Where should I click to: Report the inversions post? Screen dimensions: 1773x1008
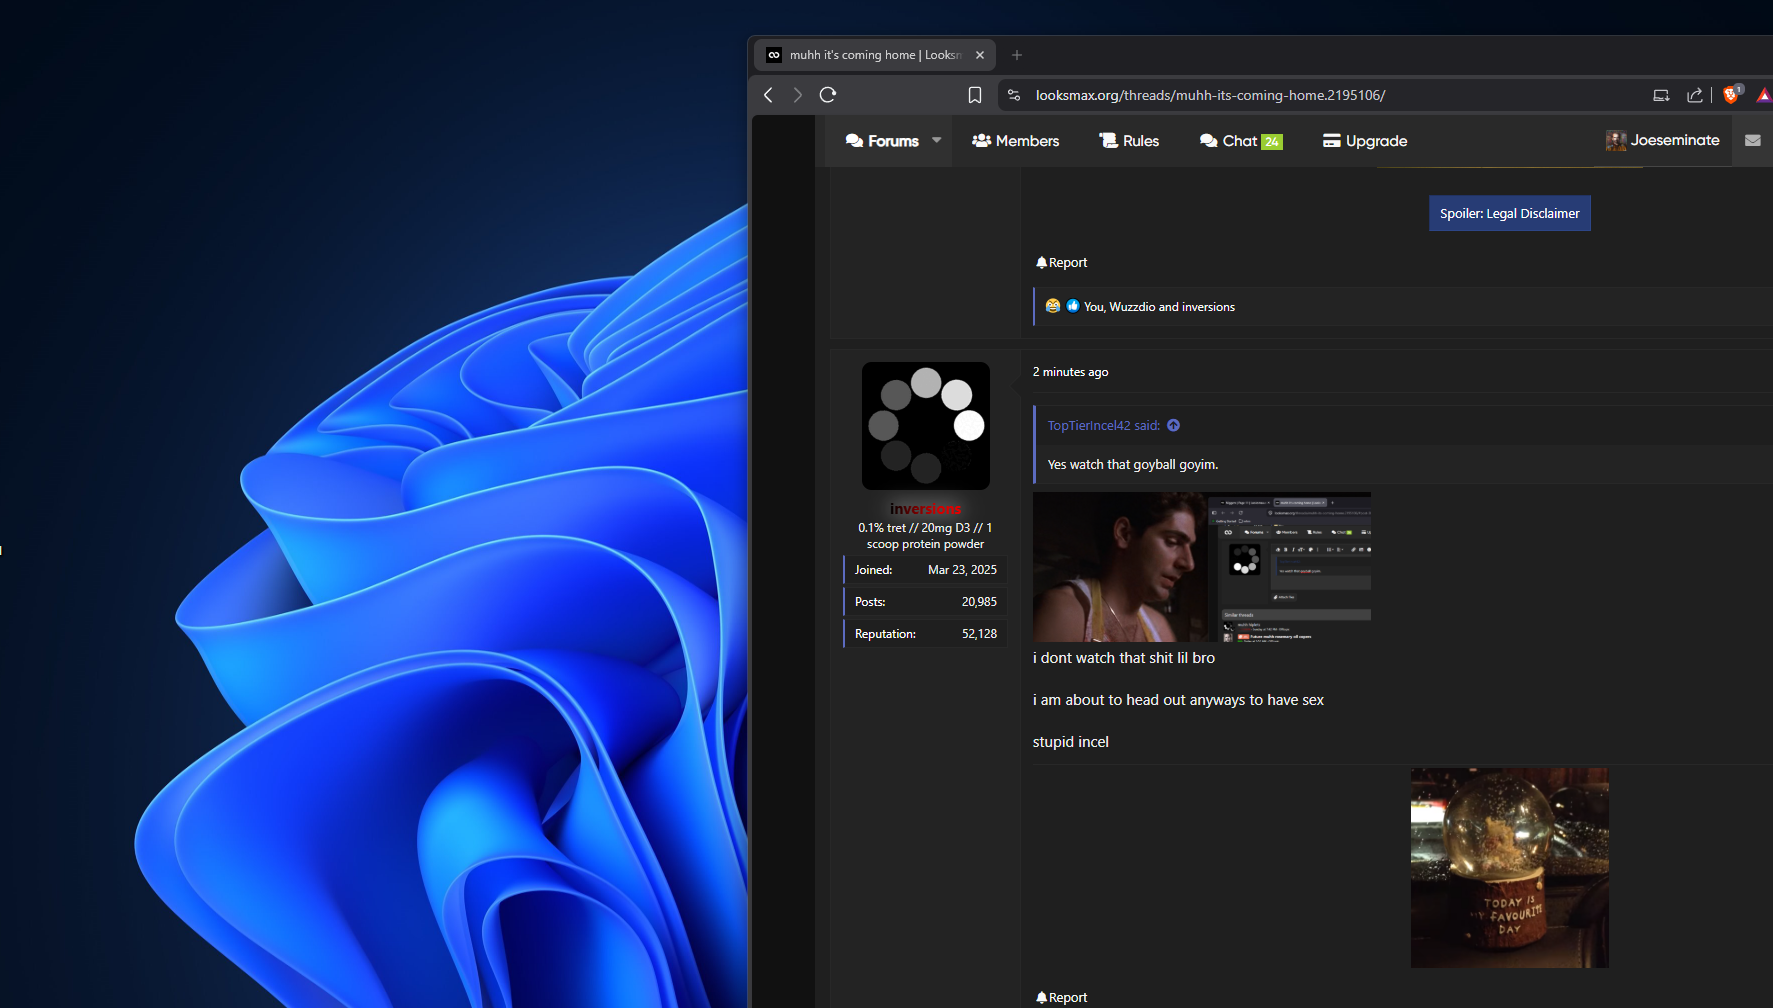point(1062,998)
